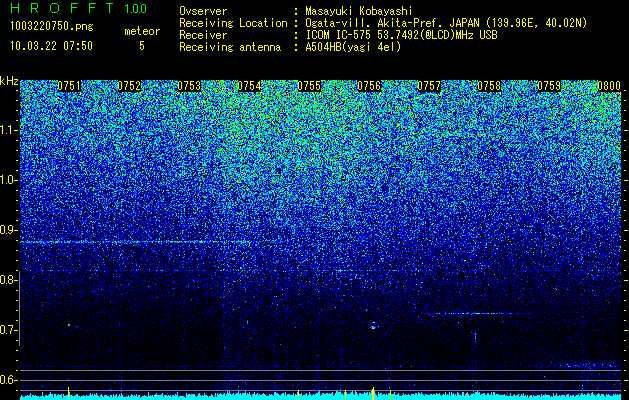This screenshot has height=400, width=629.
Task: Click the green 'meteor' label
Action: point(142,31)
